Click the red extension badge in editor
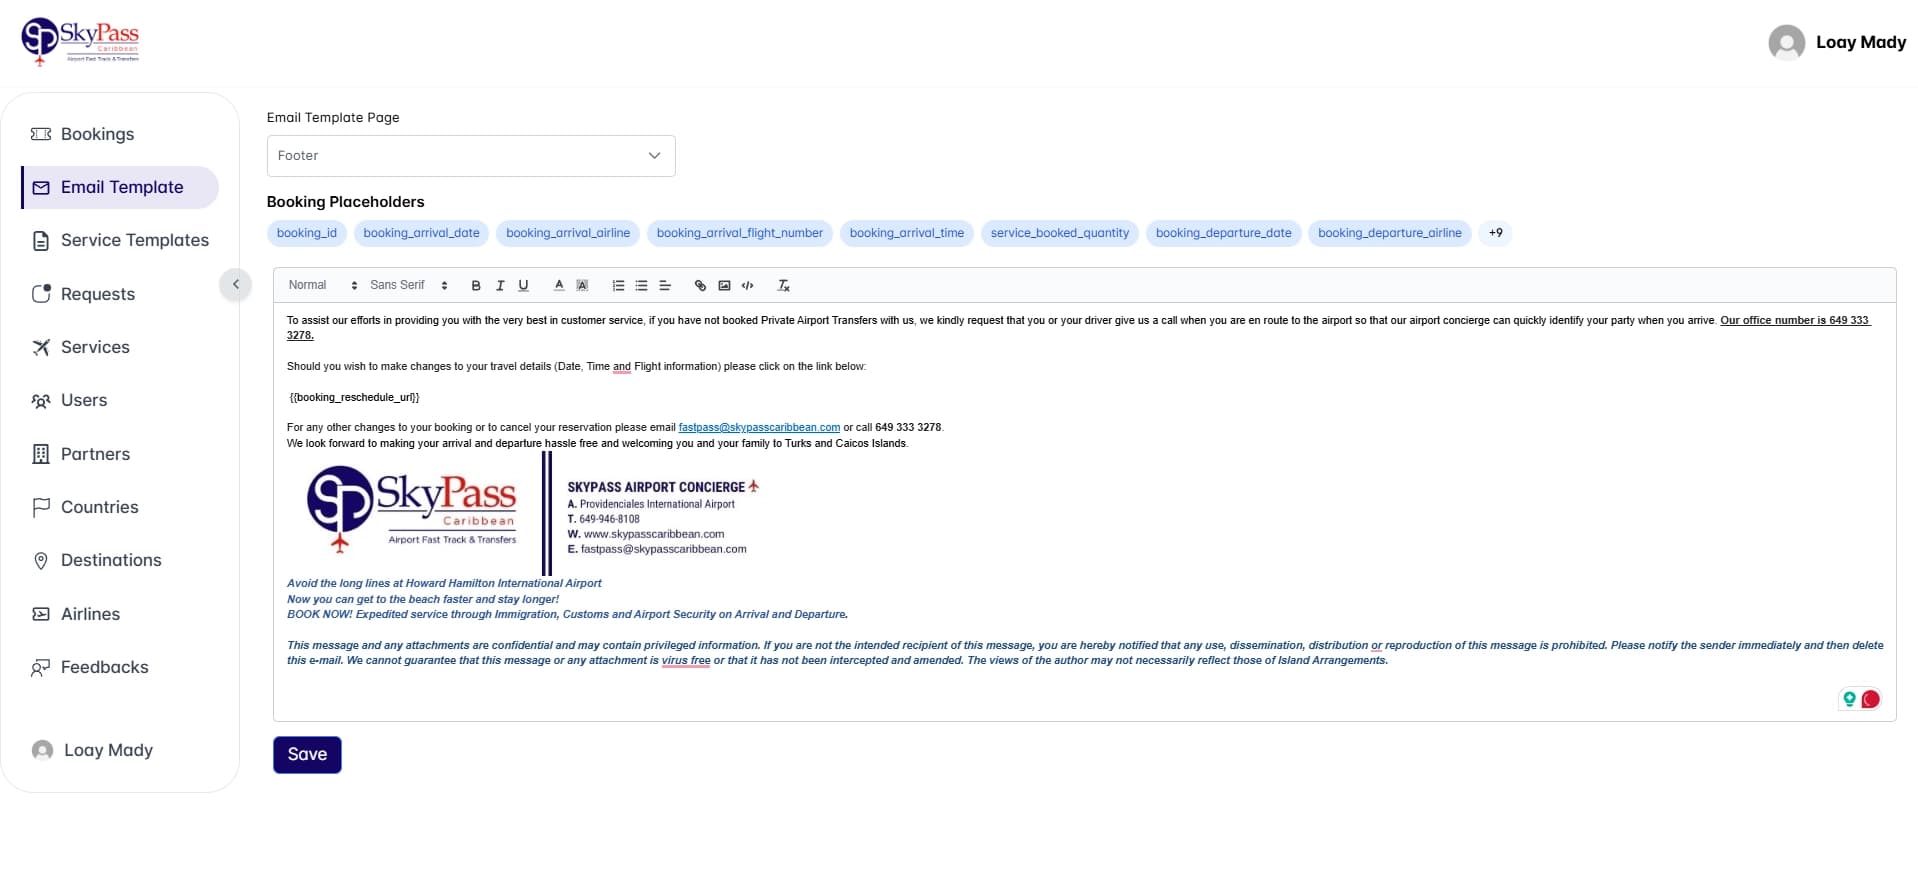The image size is (1918, 876). click(x=1871, y=699)
